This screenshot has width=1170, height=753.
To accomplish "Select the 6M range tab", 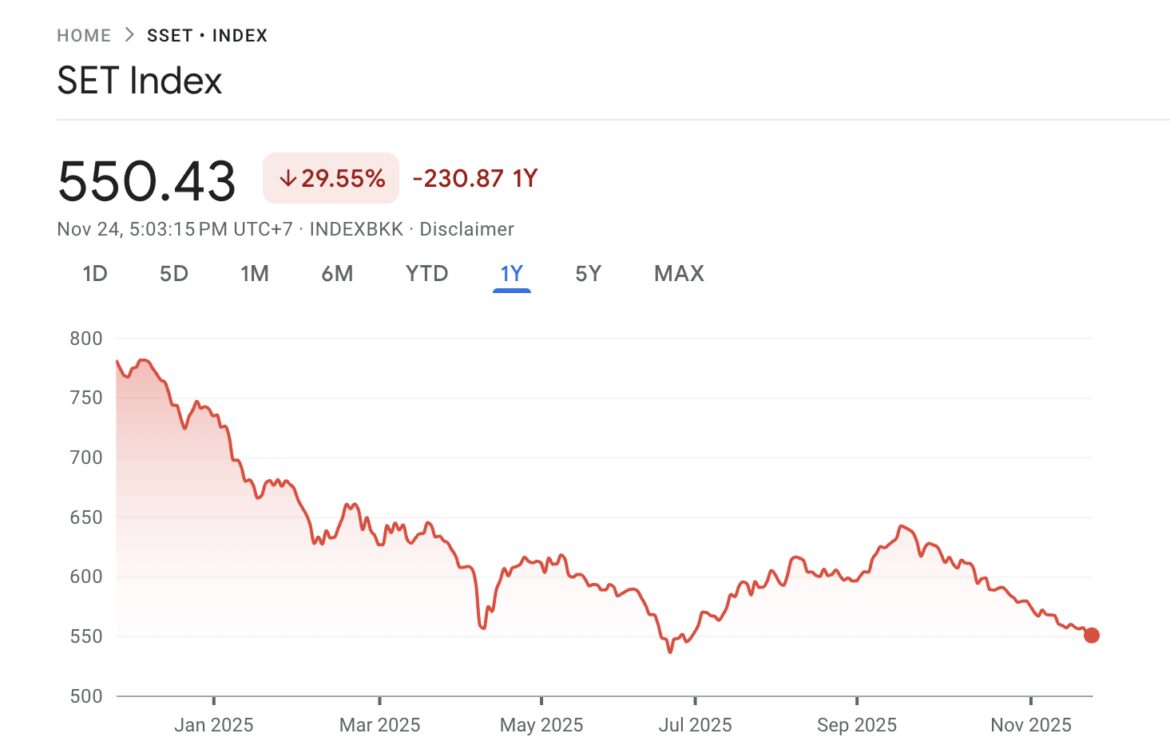I will coord(337,274).
